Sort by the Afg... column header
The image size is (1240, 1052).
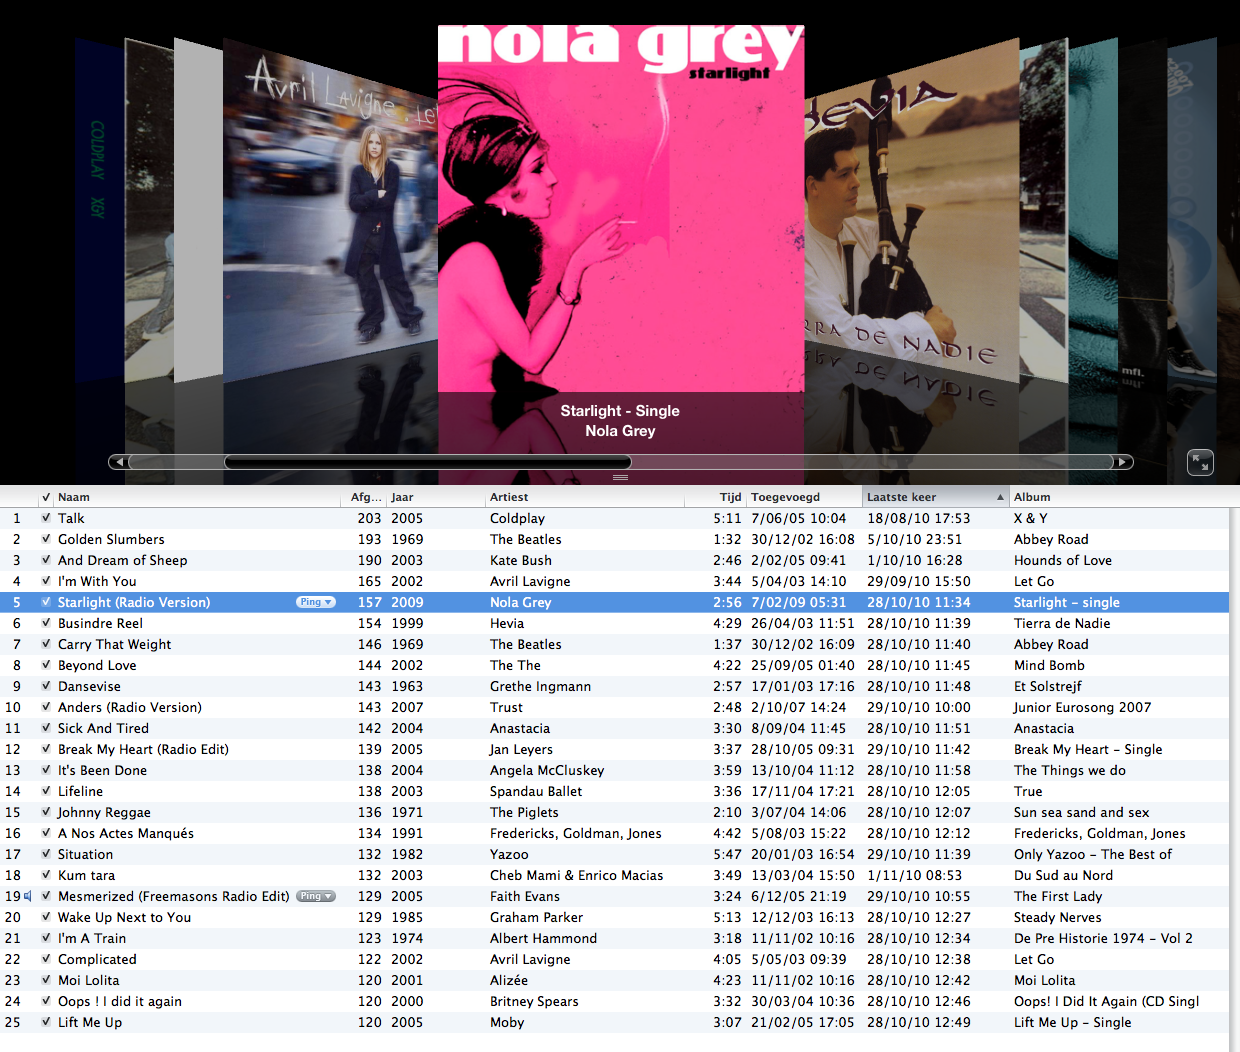pos(364,497)
